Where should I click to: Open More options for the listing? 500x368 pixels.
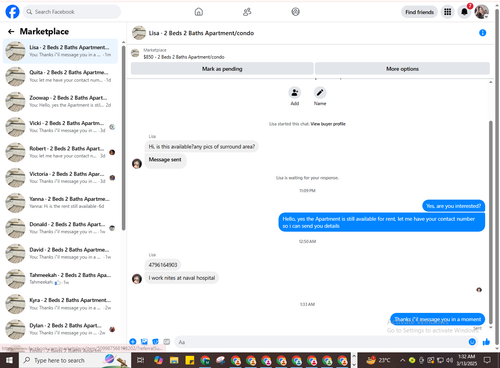[402, 69]
